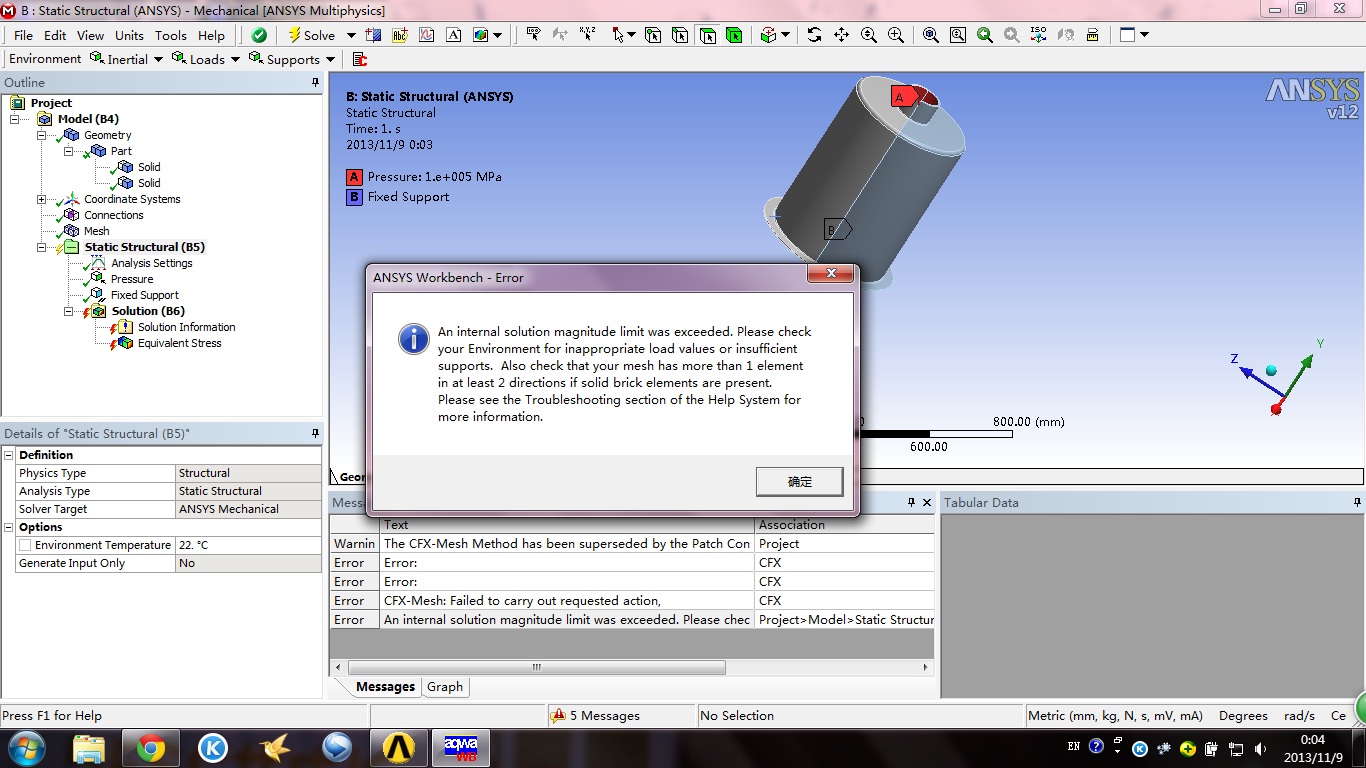Viewport: 1366px width, 768px height.
Task: Set the ISO isometric view
Action: pyautogui.click(x=1039, y=35)
